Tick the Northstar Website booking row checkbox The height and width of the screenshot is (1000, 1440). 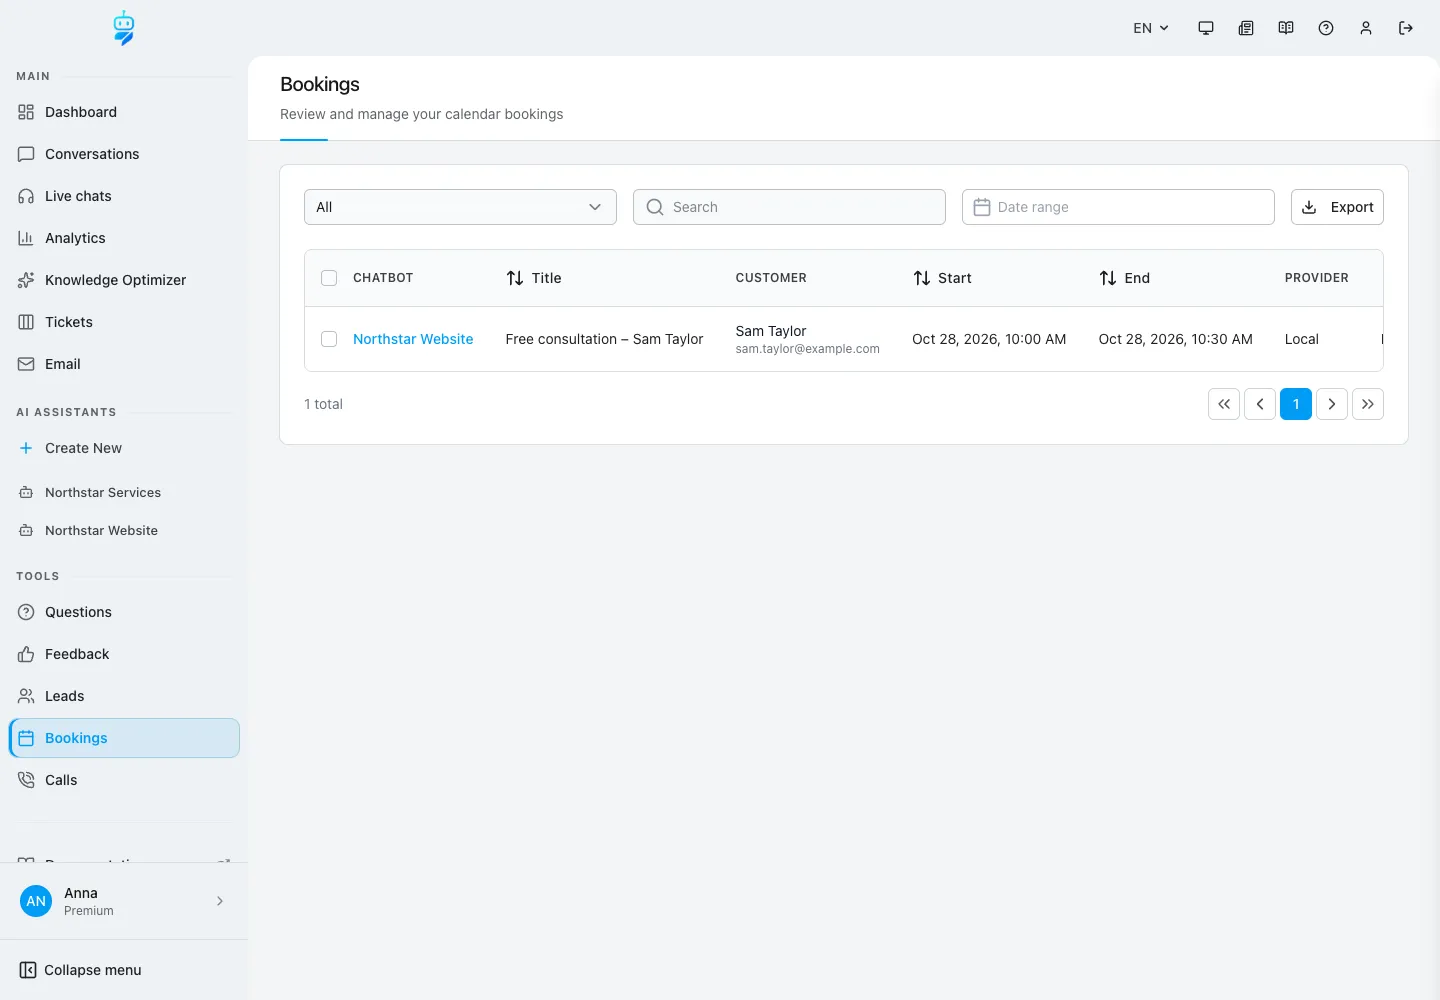(329, 339)
